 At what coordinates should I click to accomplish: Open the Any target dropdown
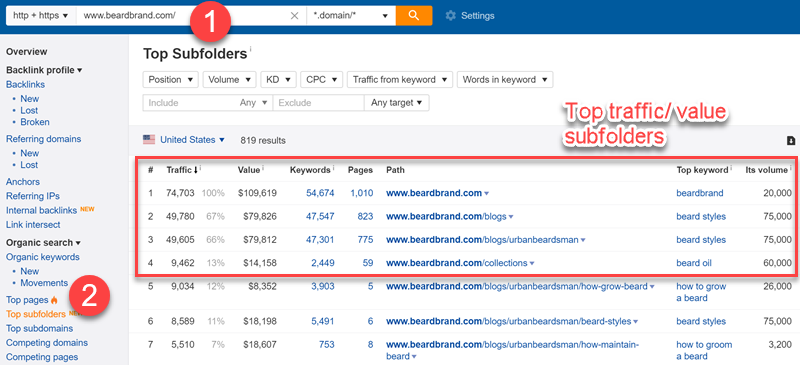click(396, 103)
